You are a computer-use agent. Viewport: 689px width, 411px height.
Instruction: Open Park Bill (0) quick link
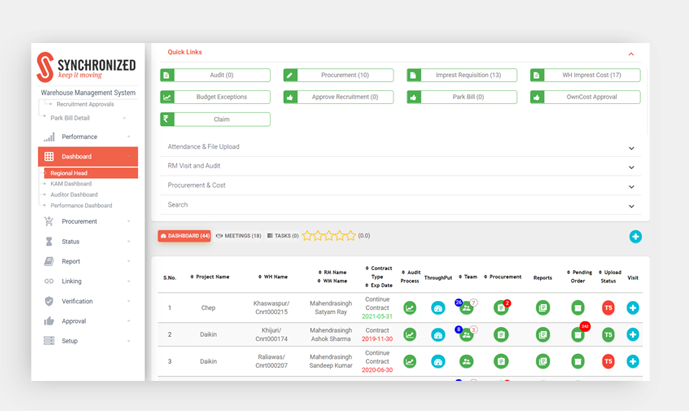click(x=462, y=97)
